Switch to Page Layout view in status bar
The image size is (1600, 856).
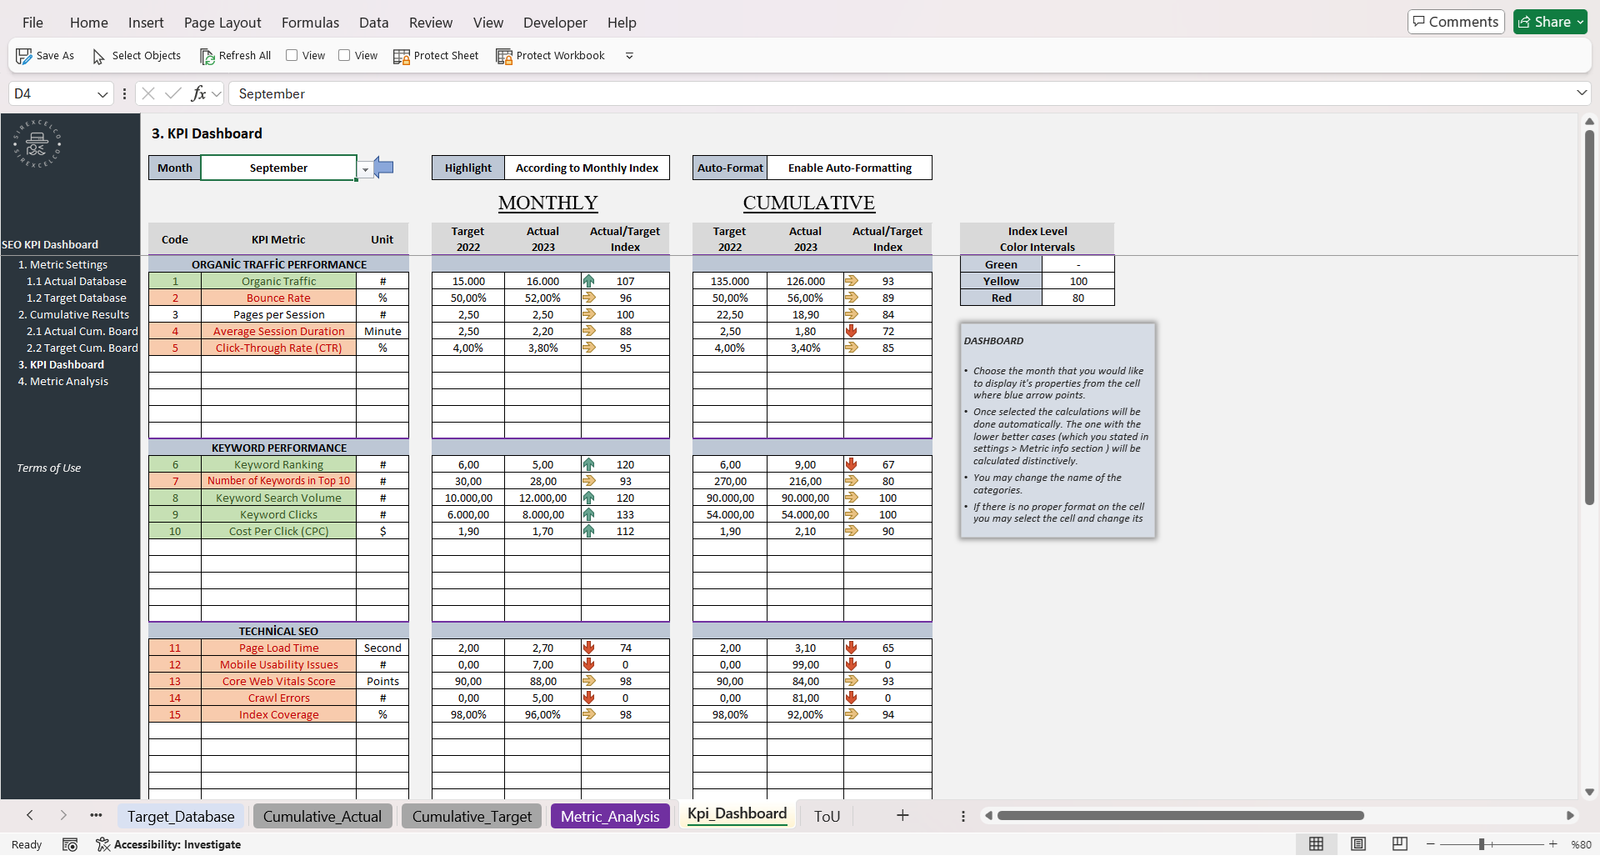(x=1358, y=844)
